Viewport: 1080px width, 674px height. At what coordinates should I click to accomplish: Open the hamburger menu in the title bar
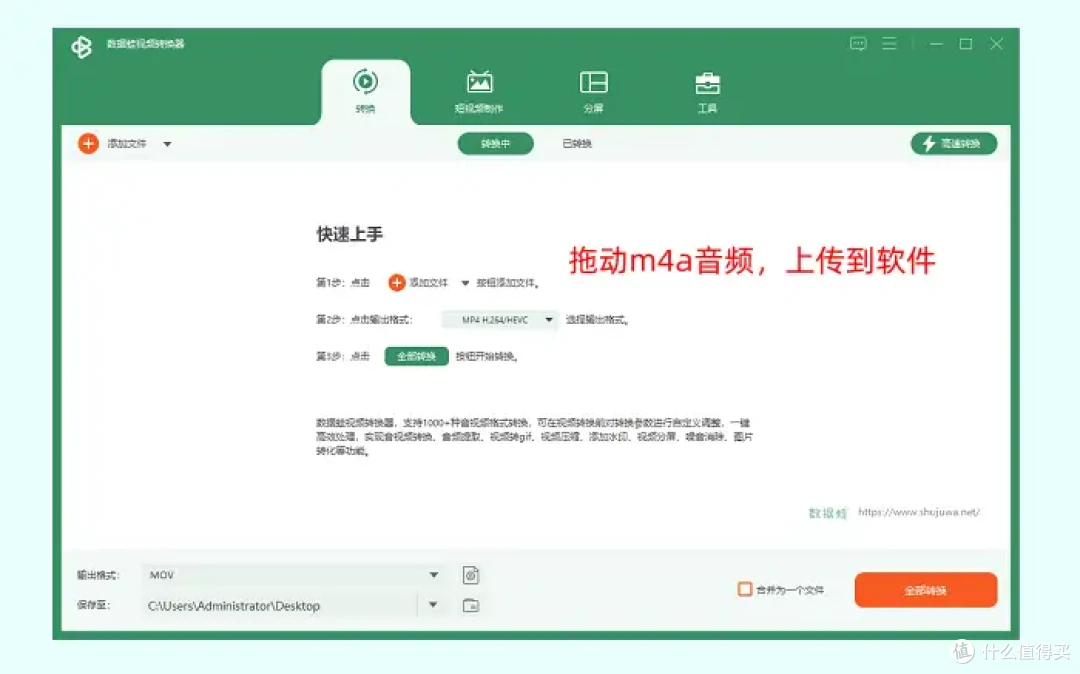tap(889, 44)
